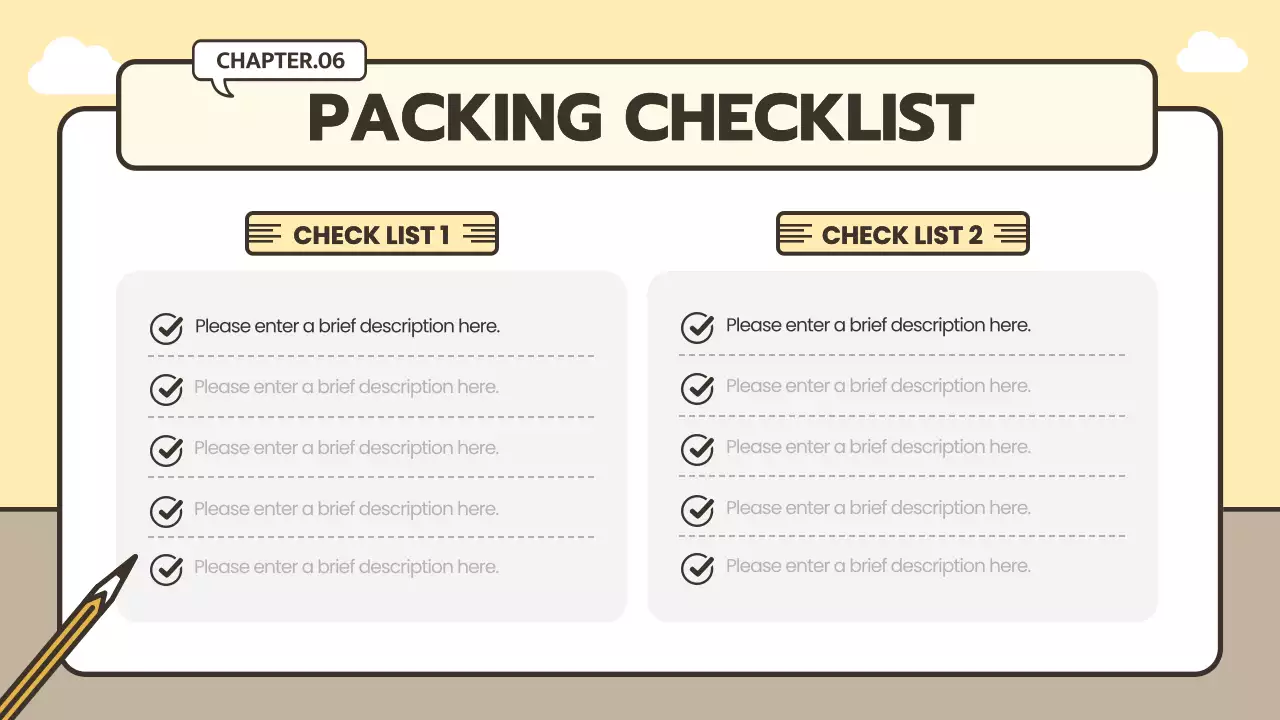Viewport: 1280px width, 720px height.
Task: Select the cloud shape at top left
Action: (70, 66)
